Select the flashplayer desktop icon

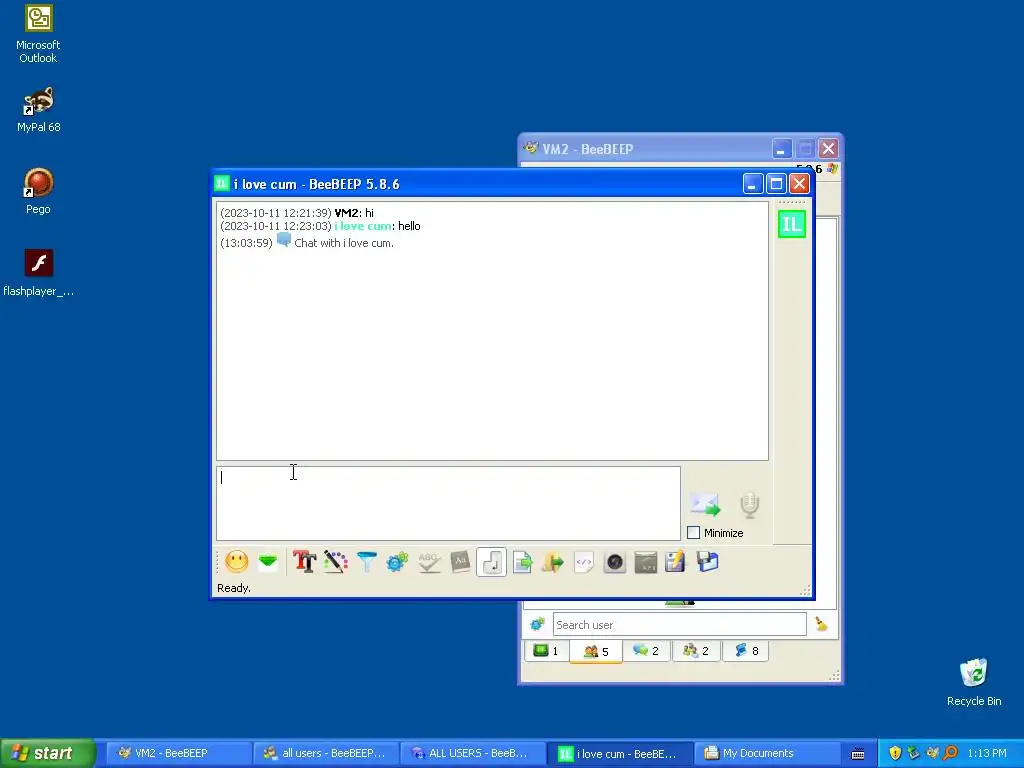pos(38,273)
